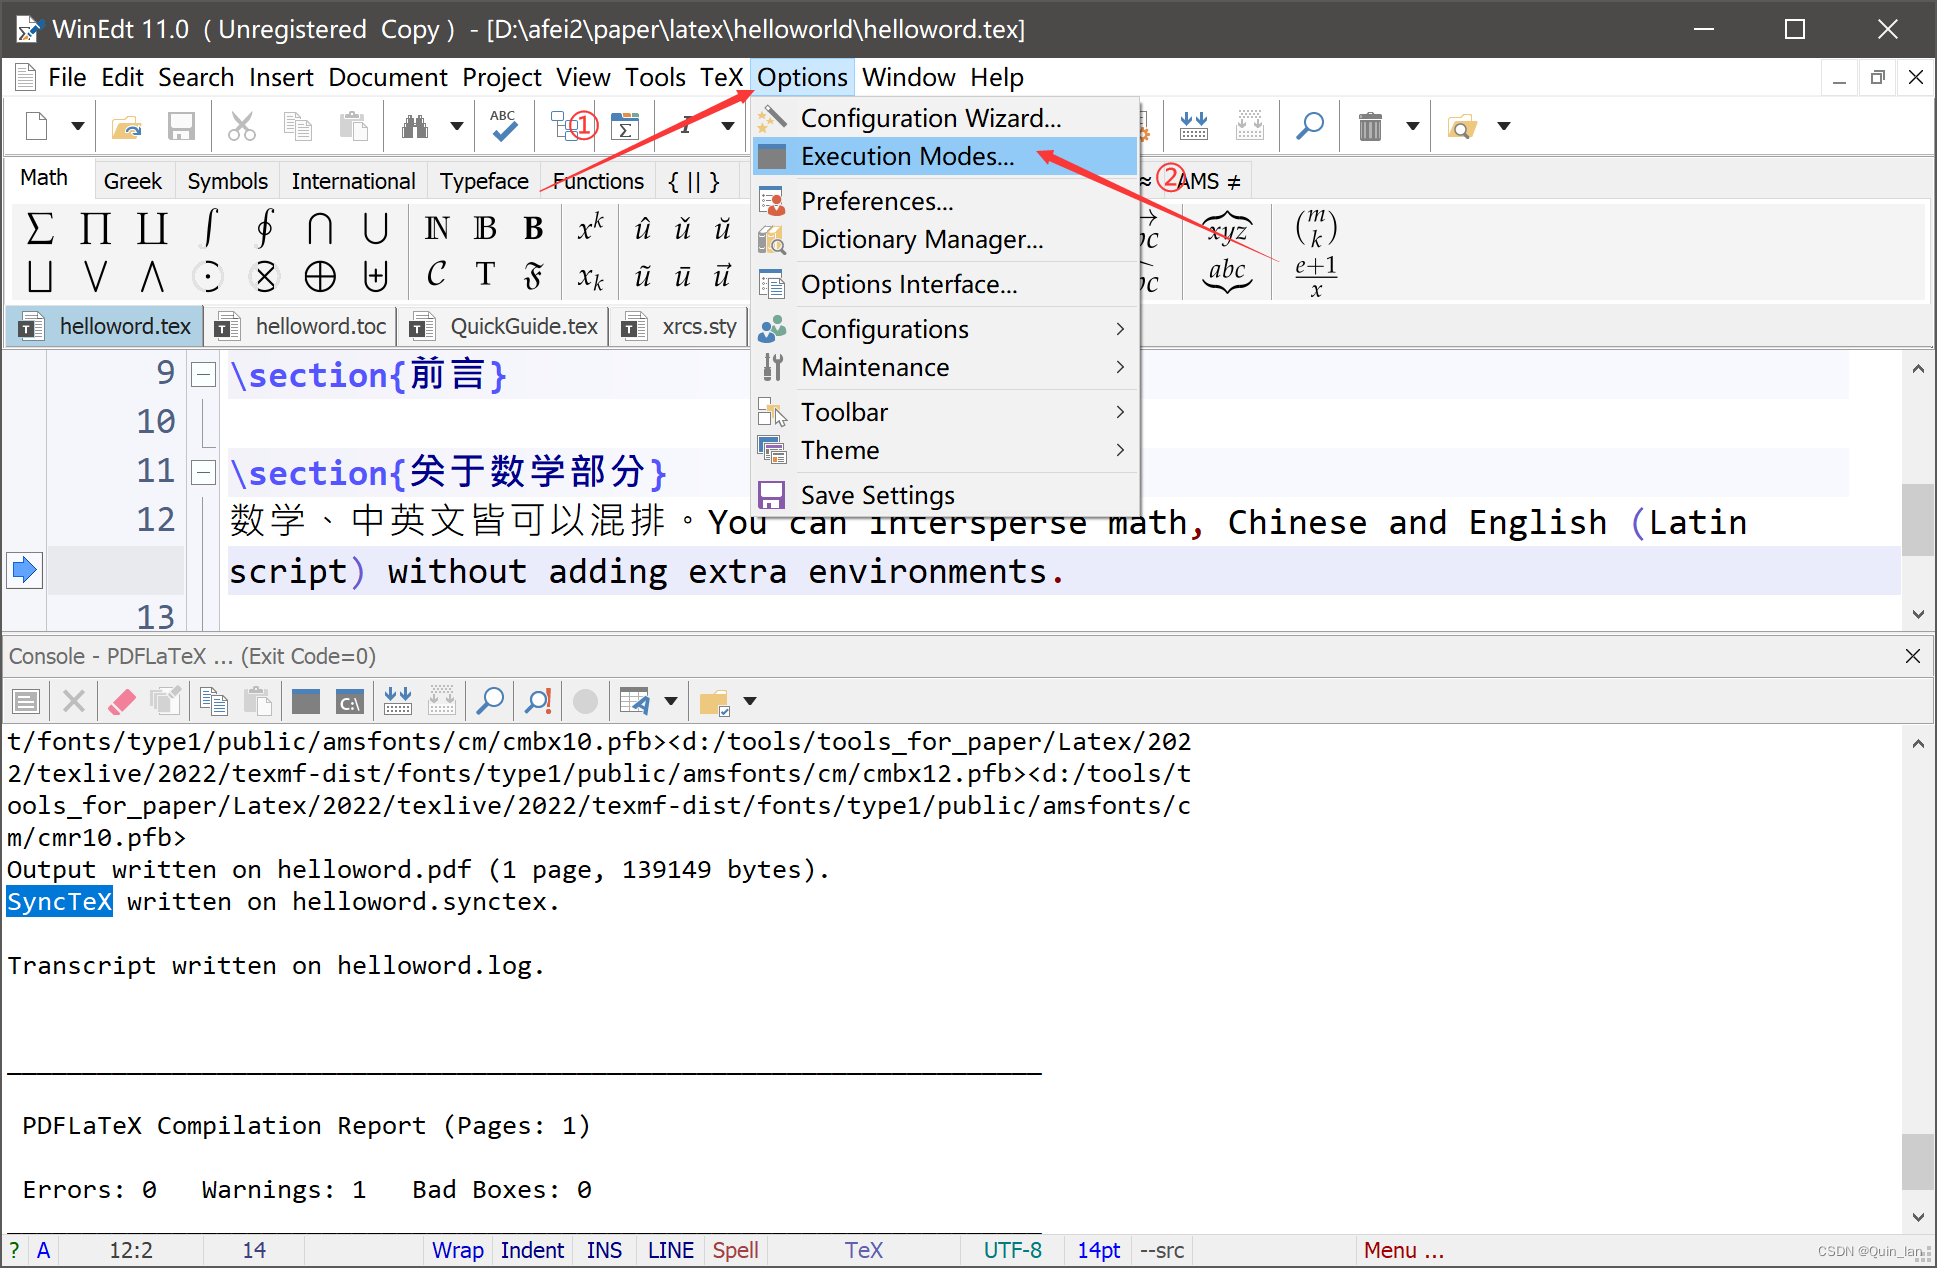The width and height of the screenshot is (1937, 1268).
Task: Expand the Toolbar submenu
Action: 945,412
